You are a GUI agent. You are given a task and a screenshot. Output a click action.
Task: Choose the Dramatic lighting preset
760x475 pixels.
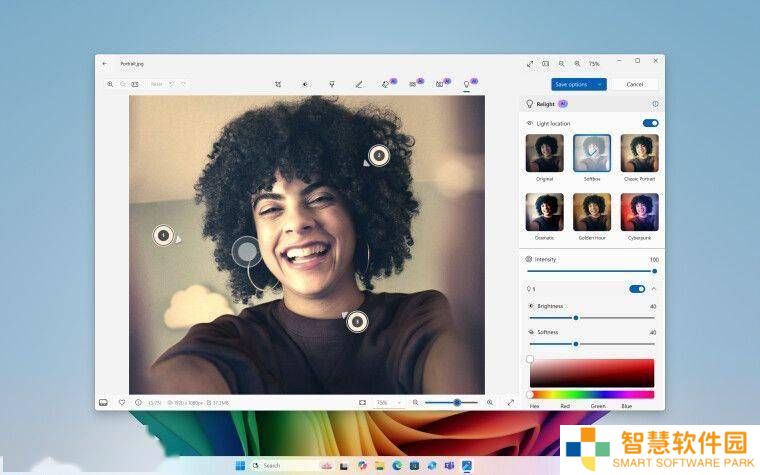[x=544, y=212]
